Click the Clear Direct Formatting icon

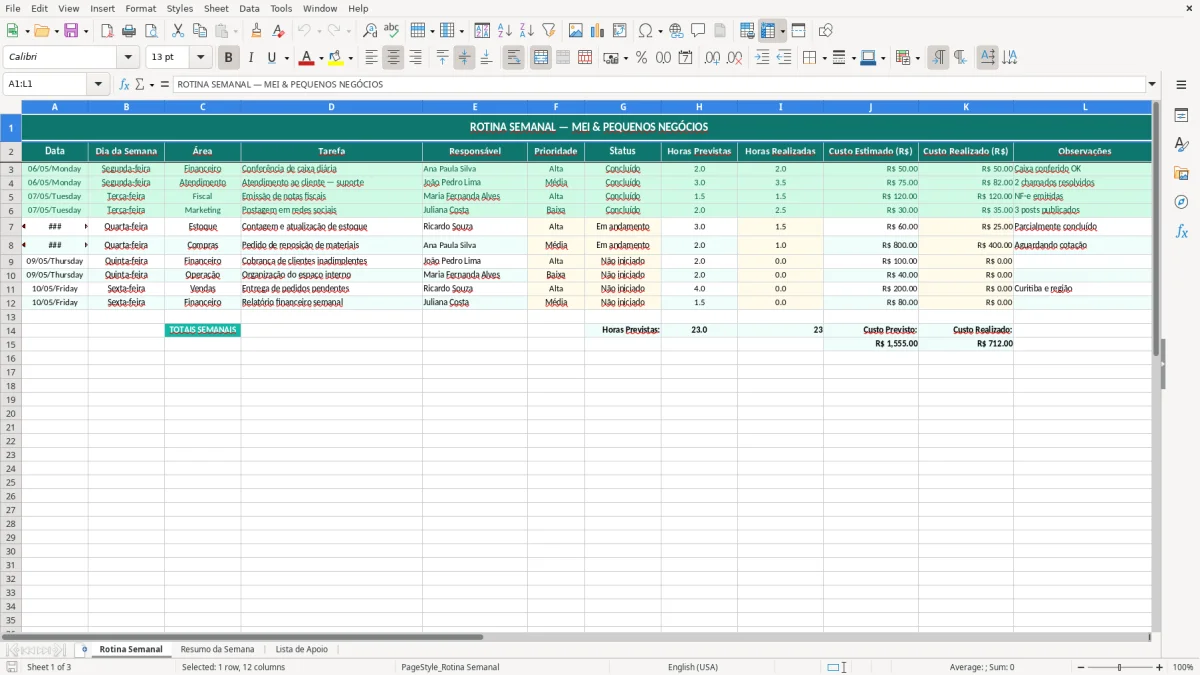point(279,31)
